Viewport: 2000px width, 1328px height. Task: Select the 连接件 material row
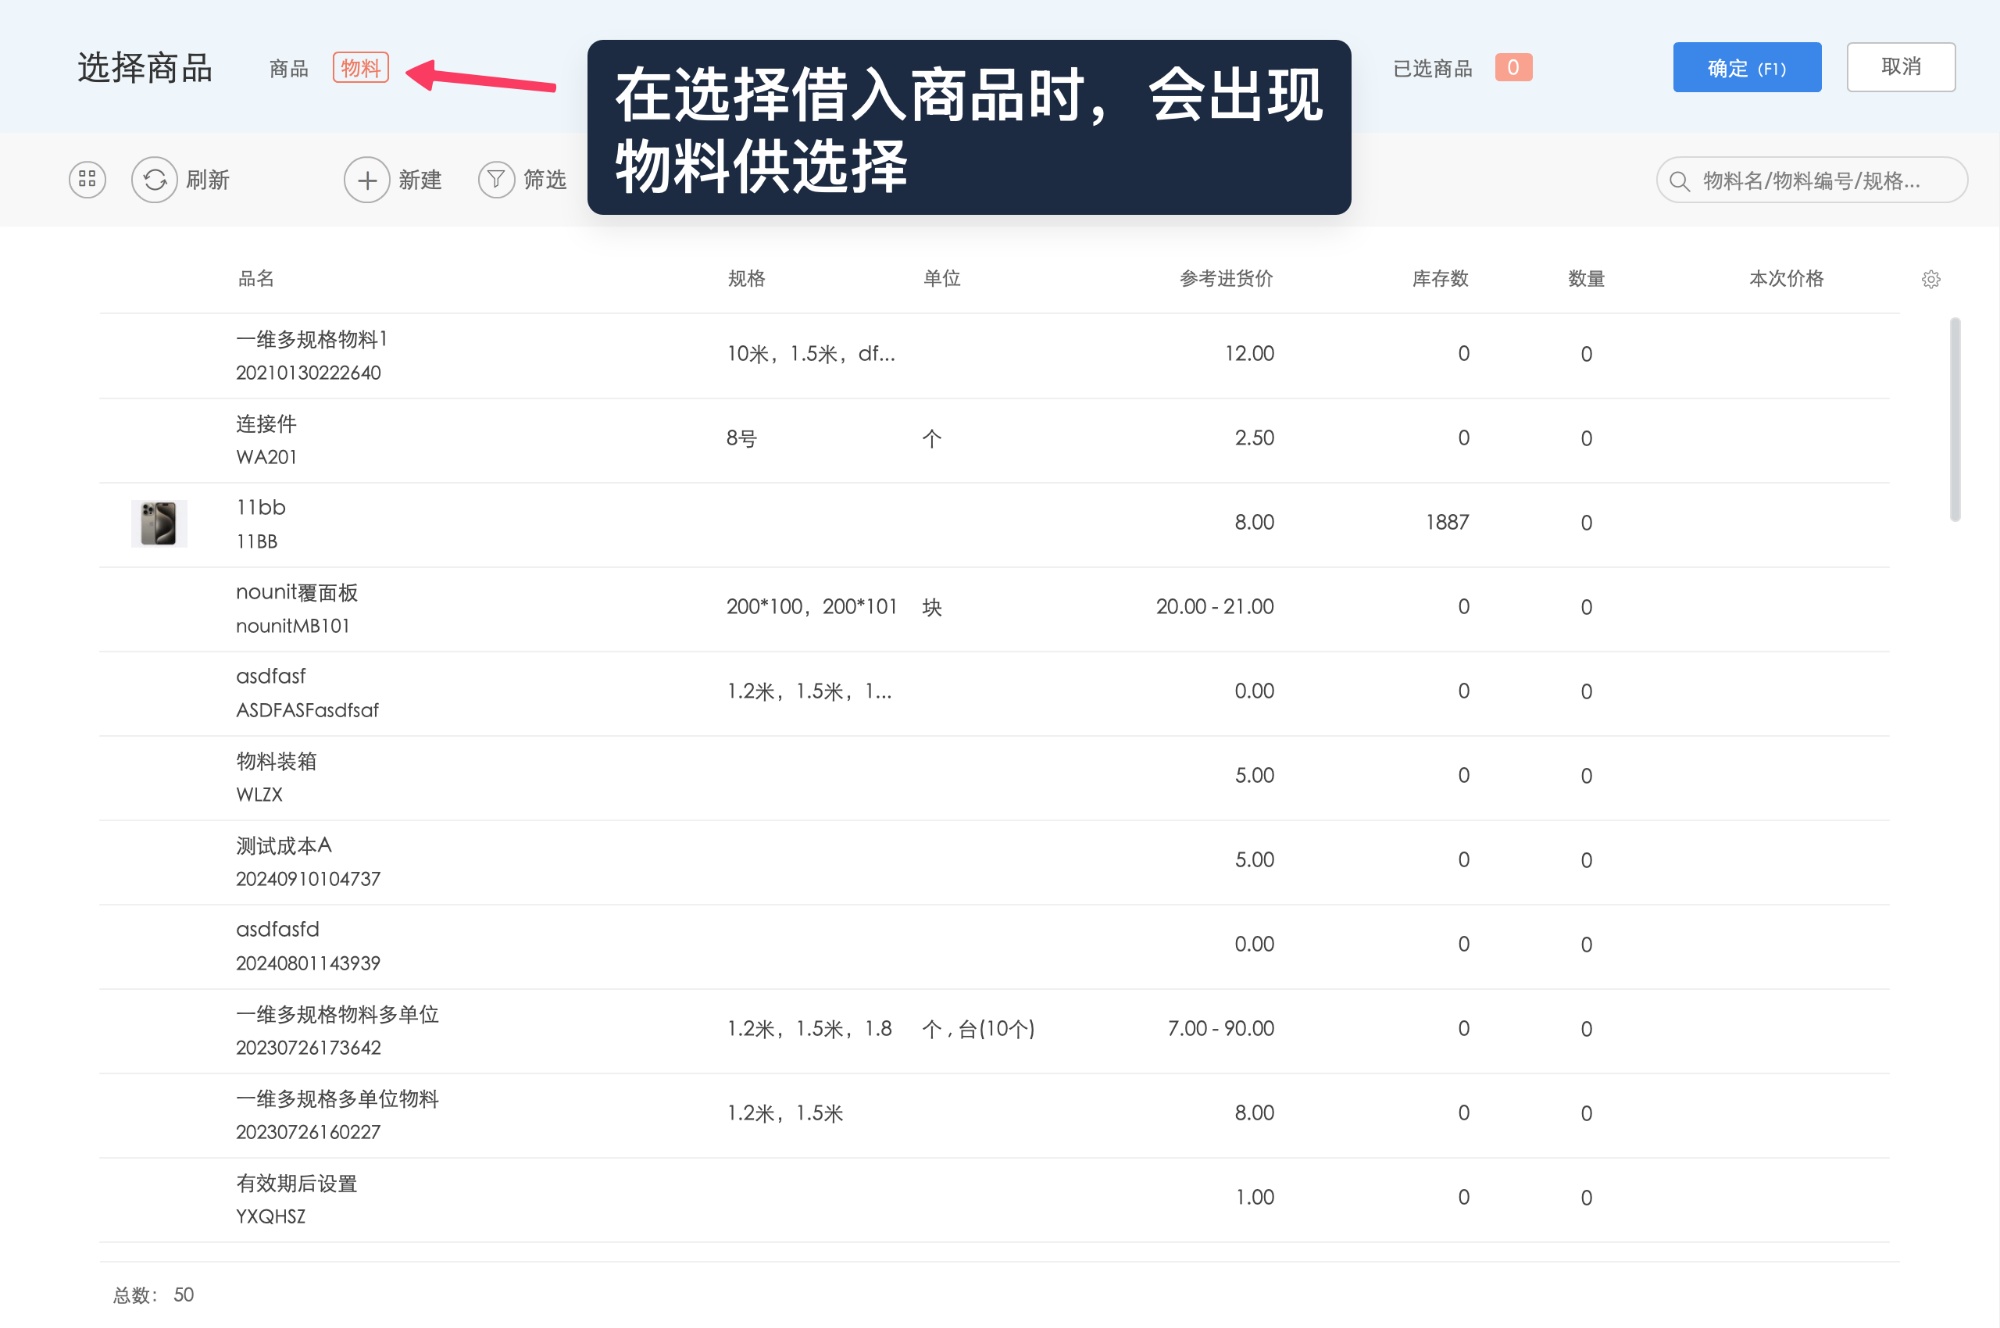(x=500, y=439)
